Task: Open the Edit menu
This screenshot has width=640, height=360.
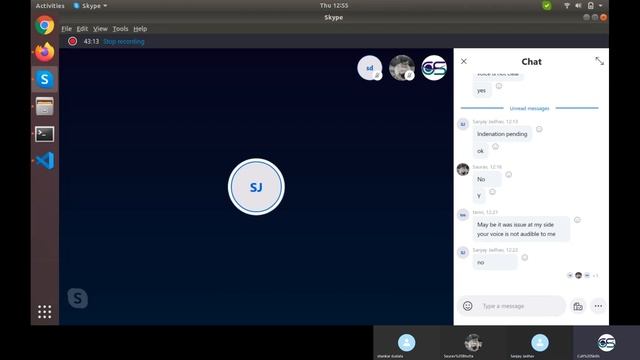Action: pyautogui.click(x=82, y=29)
